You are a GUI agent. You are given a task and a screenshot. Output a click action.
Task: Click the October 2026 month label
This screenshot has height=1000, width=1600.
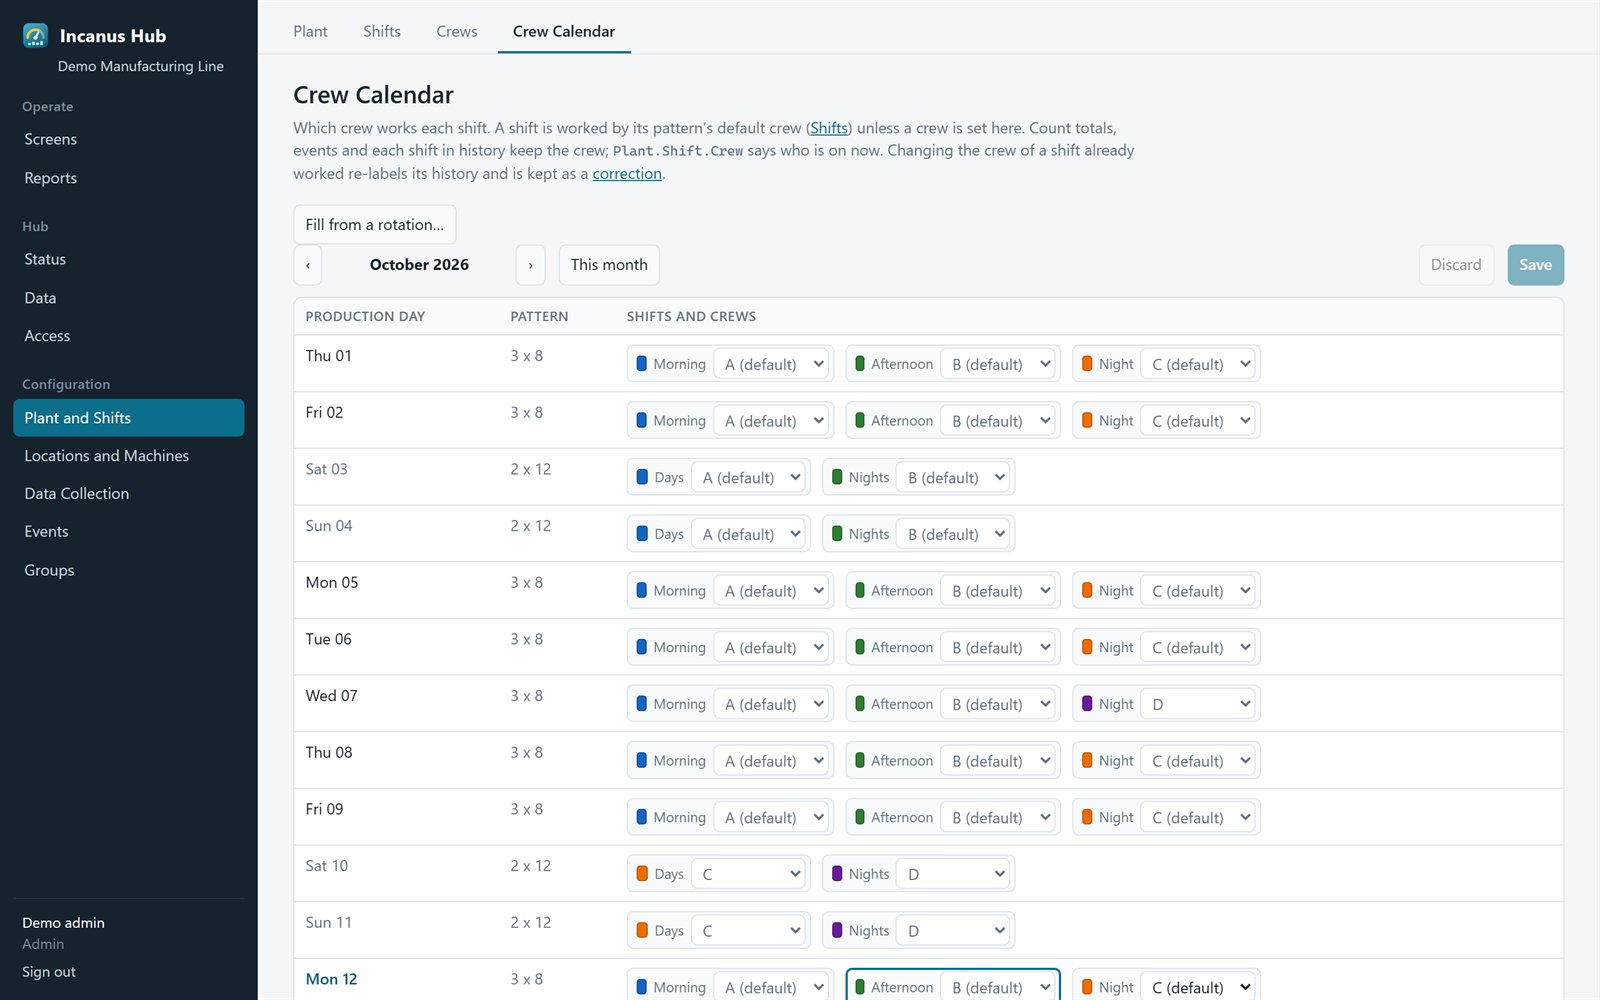pyautogui.click(x=419, y=265)
